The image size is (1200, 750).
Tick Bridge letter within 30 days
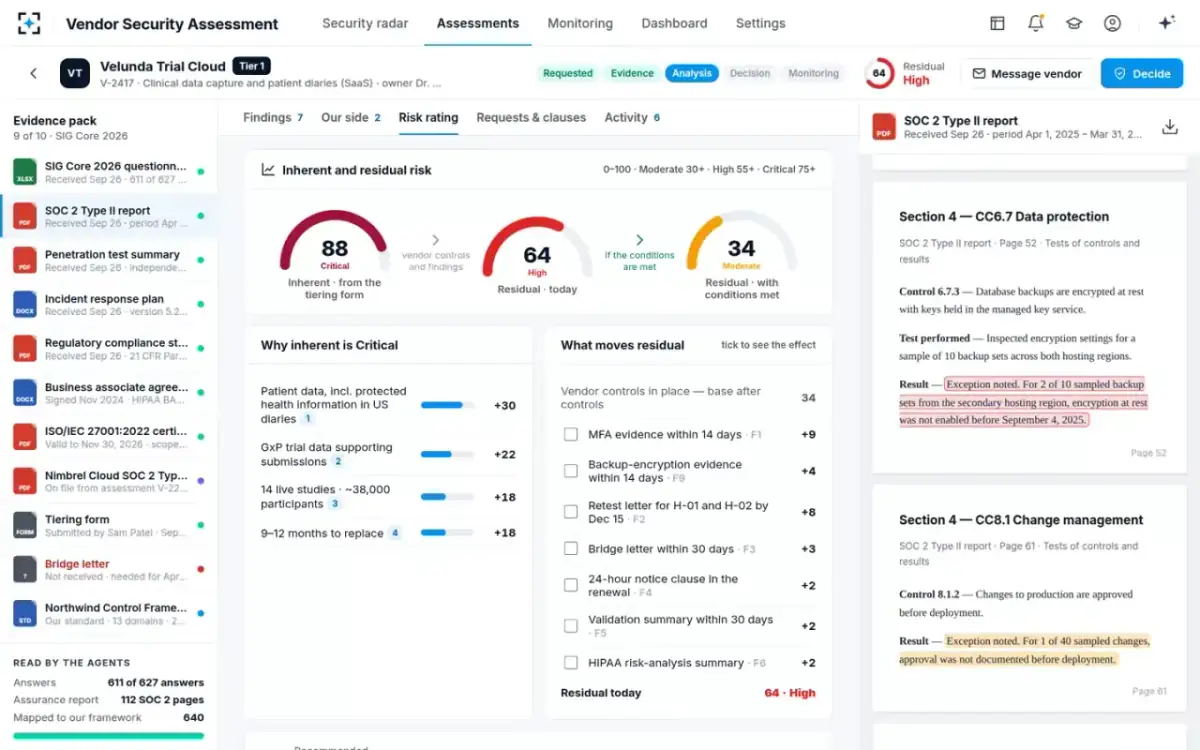pos(571,548)
